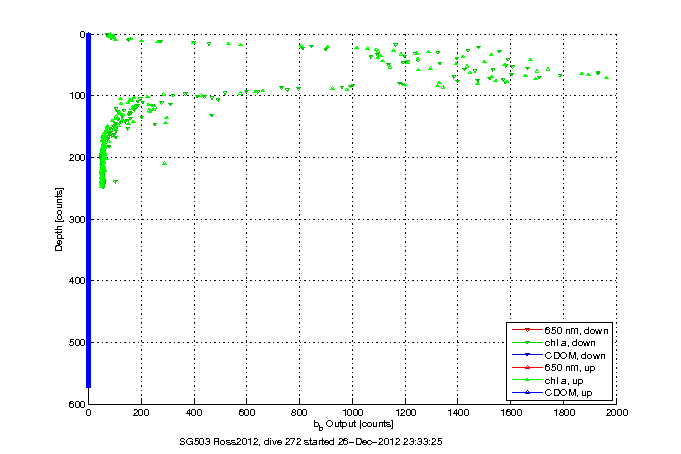This screenshot has height=454, width=681.
Task: Click the 'chl a, up' legend entry
Action: pos(548,381)
